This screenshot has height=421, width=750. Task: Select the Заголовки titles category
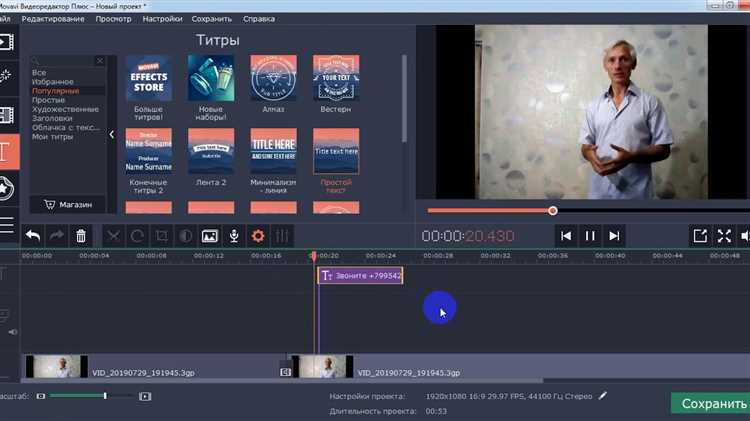pyautogui.click(x=52, y=118)
